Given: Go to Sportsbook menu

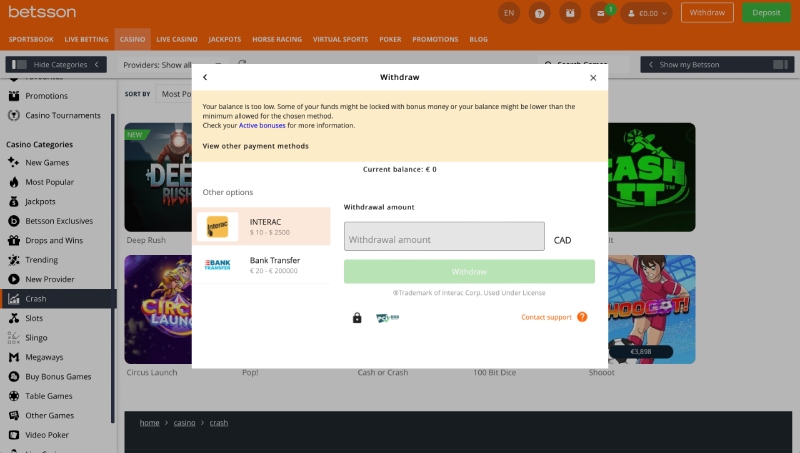Looking at the screenshot, I should click(31, 39).
